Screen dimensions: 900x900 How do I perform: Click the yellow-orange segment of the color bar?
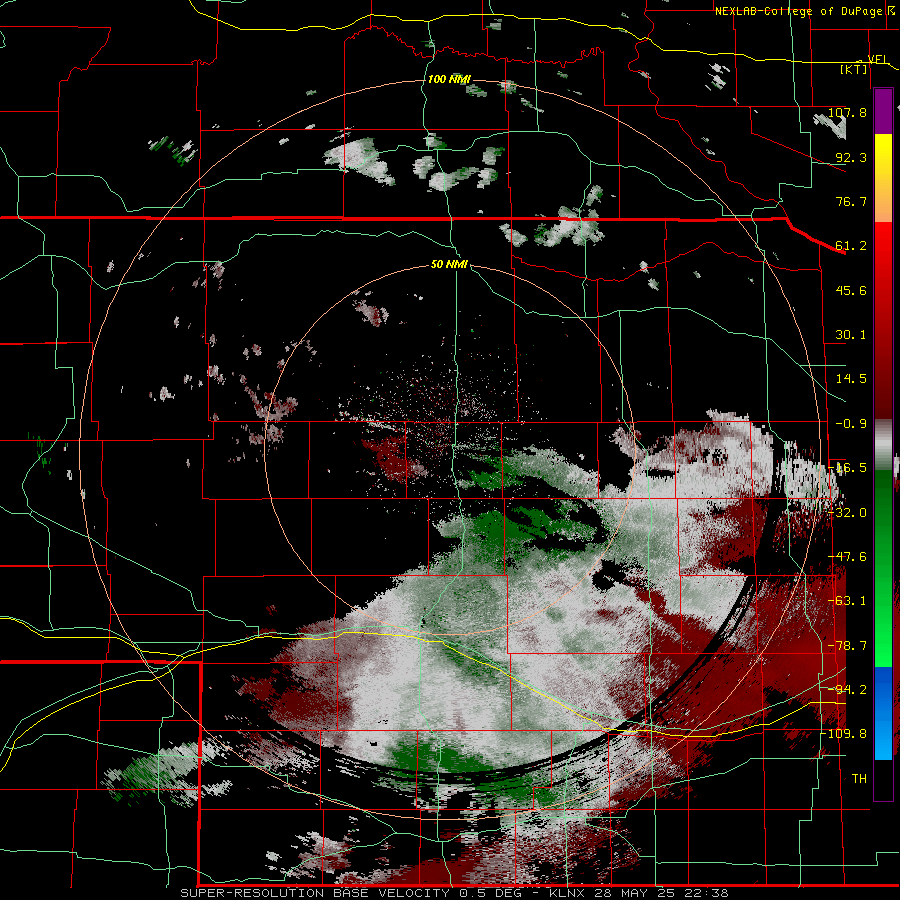click(883, 178)
